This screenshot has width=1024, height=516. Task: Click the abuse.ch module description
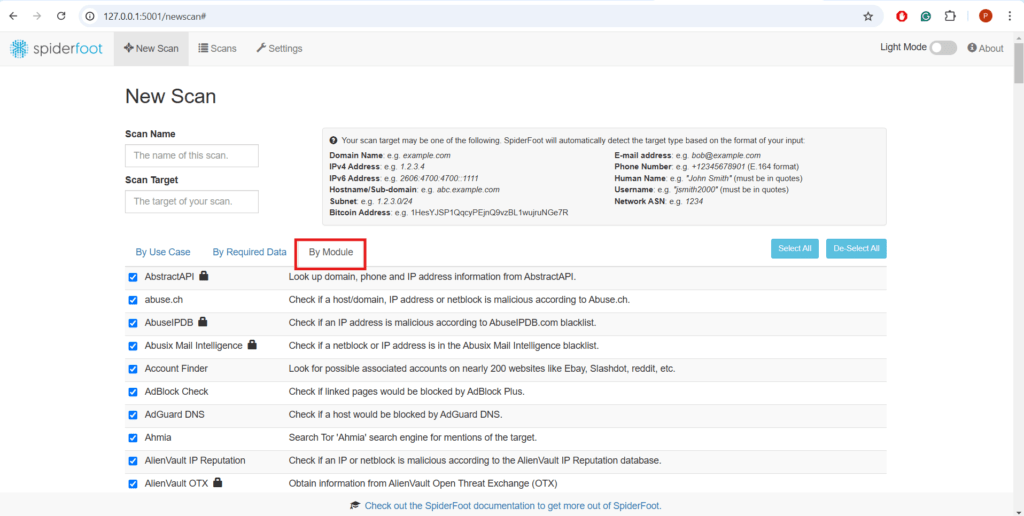pos(459,300)
